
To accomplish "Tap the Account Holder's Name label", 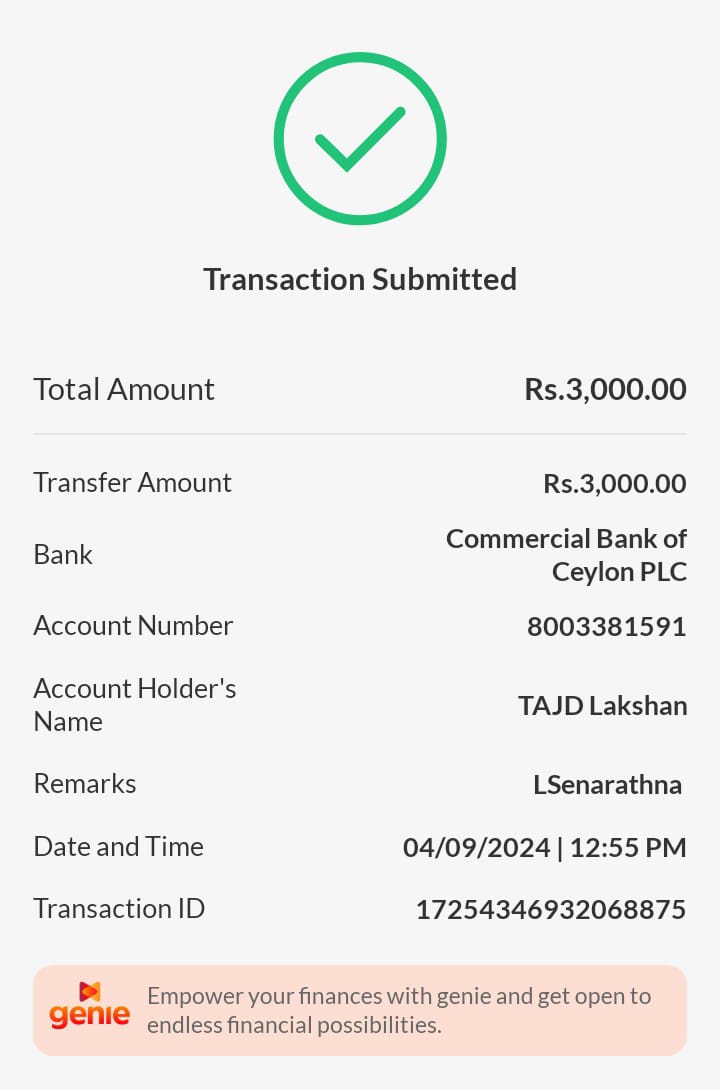I will (135, 704).
